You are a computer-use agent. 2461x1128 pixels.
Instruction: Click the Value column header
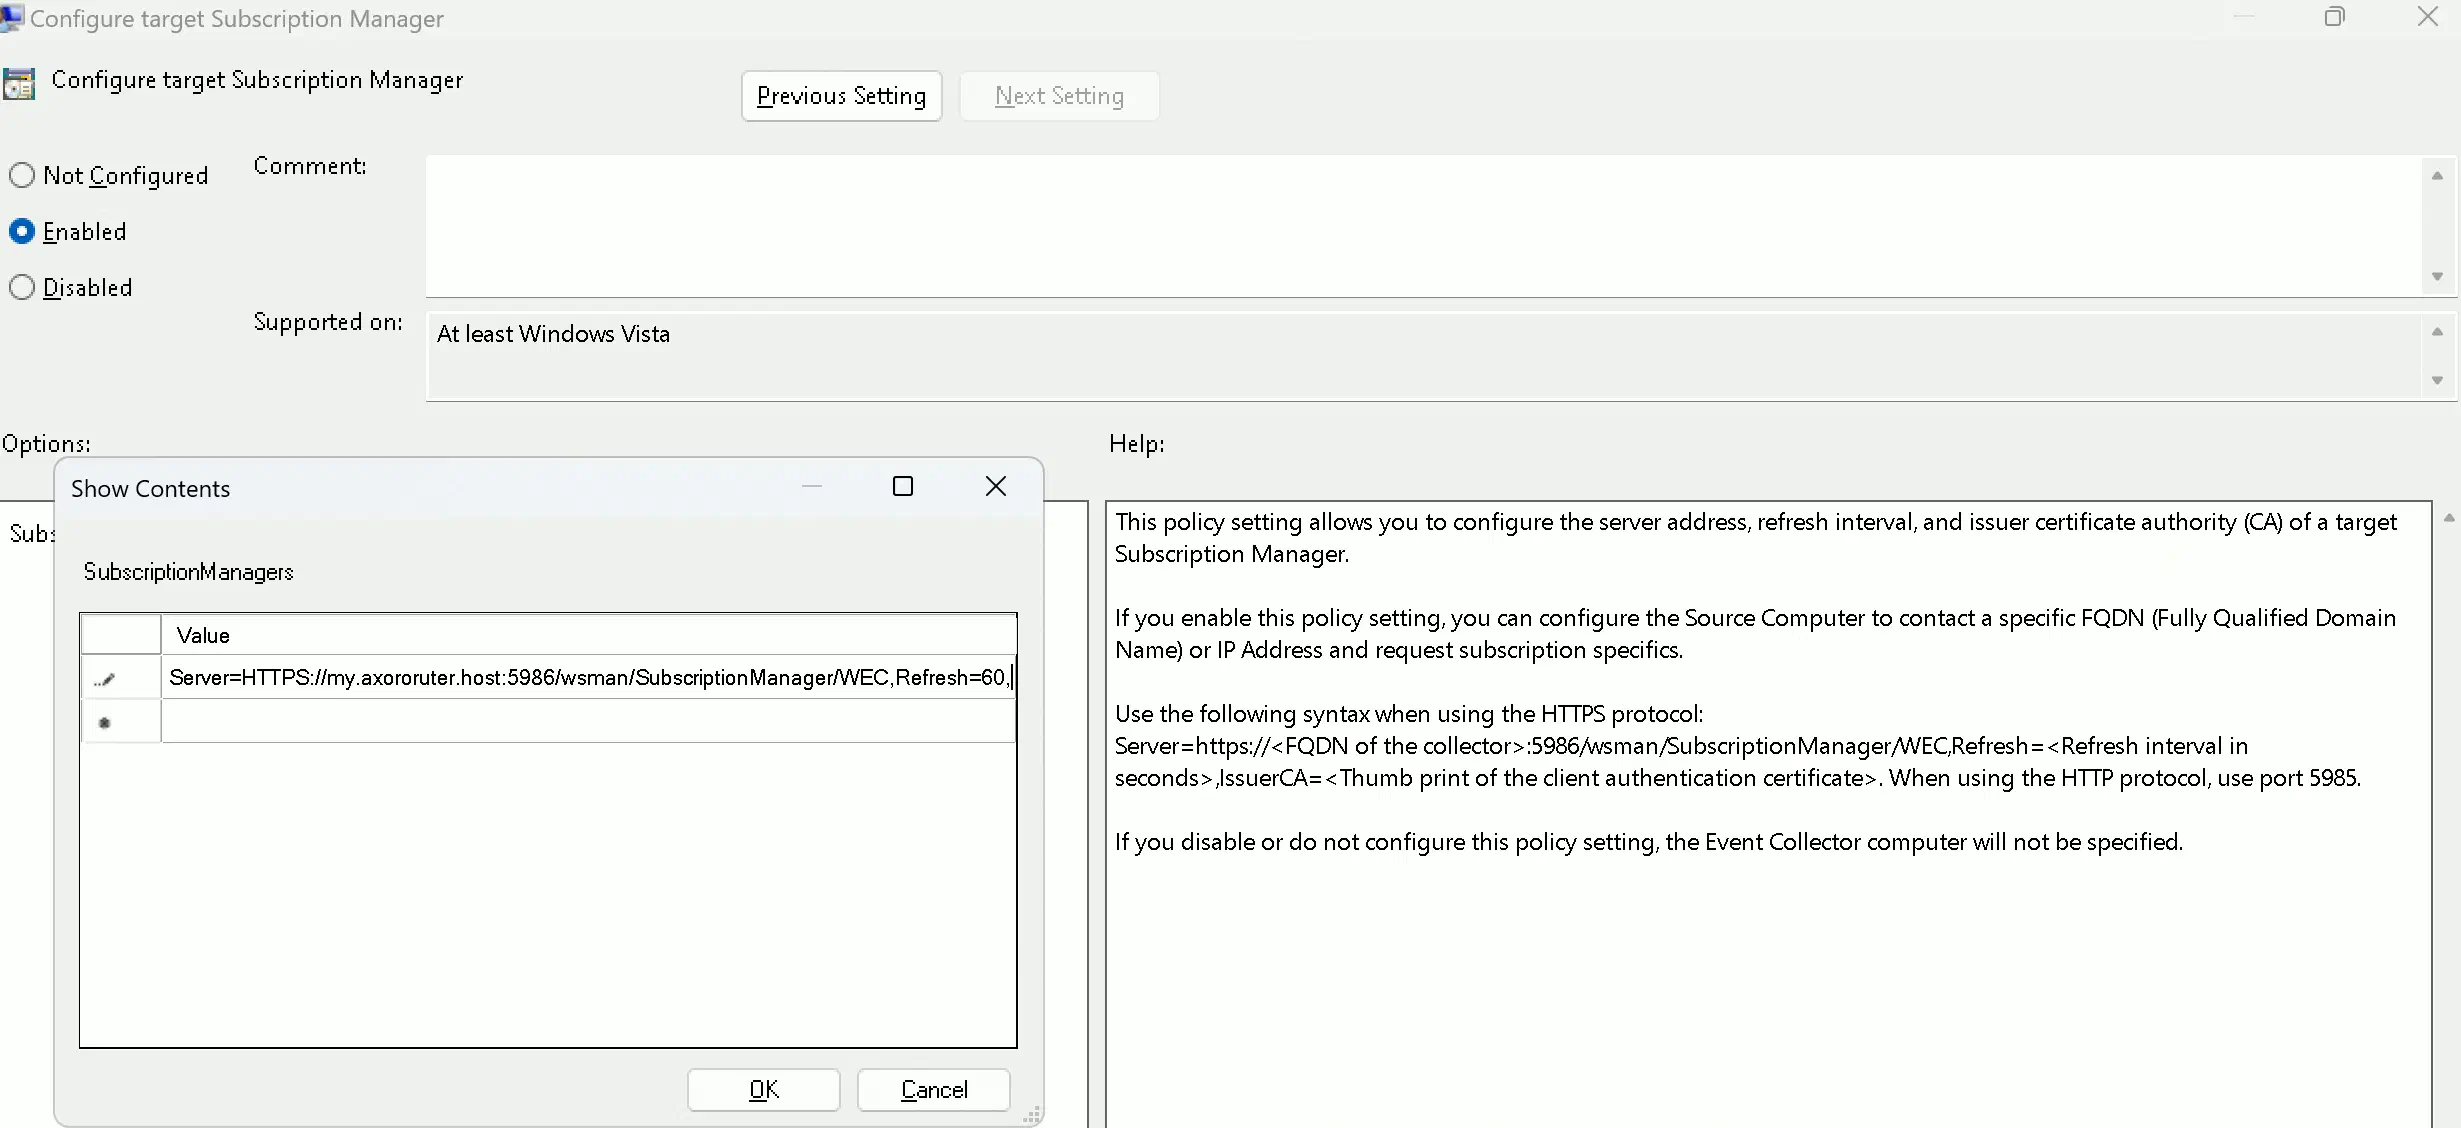pyautogui.click(x=589, y=635)
